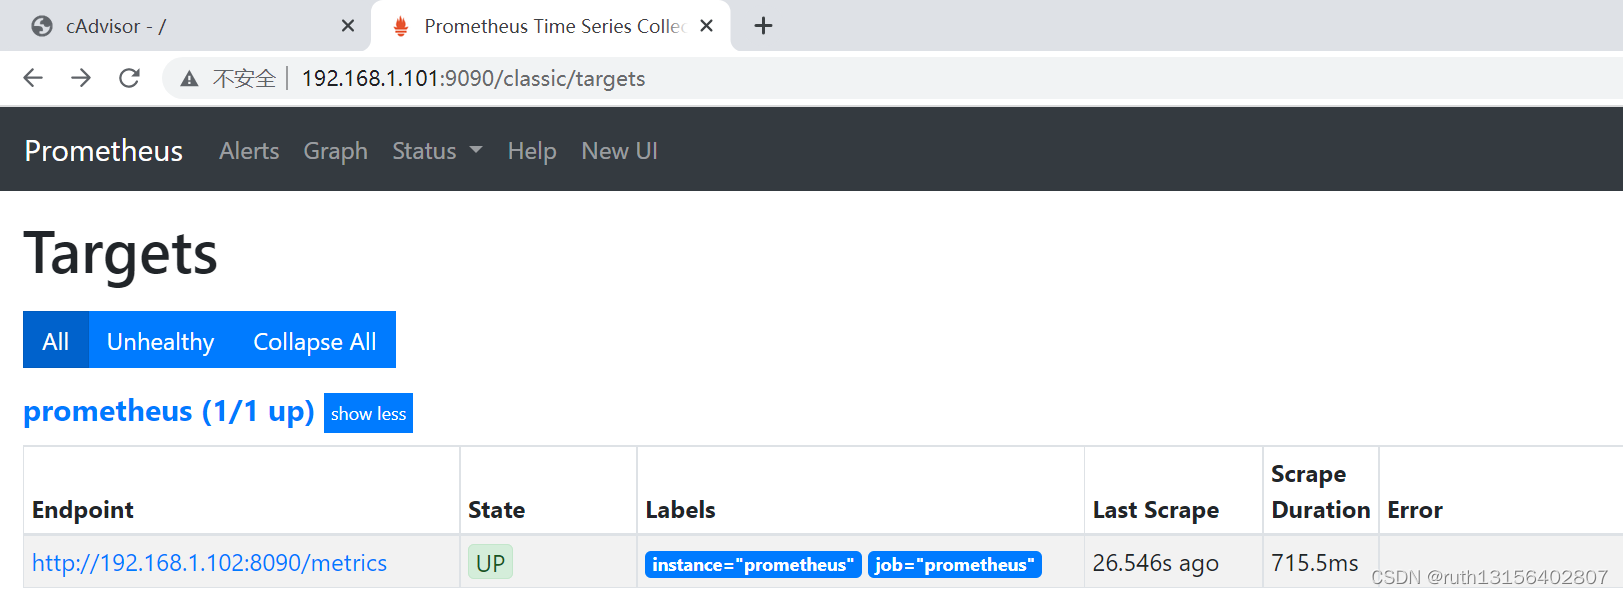Collapse job with show less button
The width and height of the screenshot is (1623, 594).
368,413
